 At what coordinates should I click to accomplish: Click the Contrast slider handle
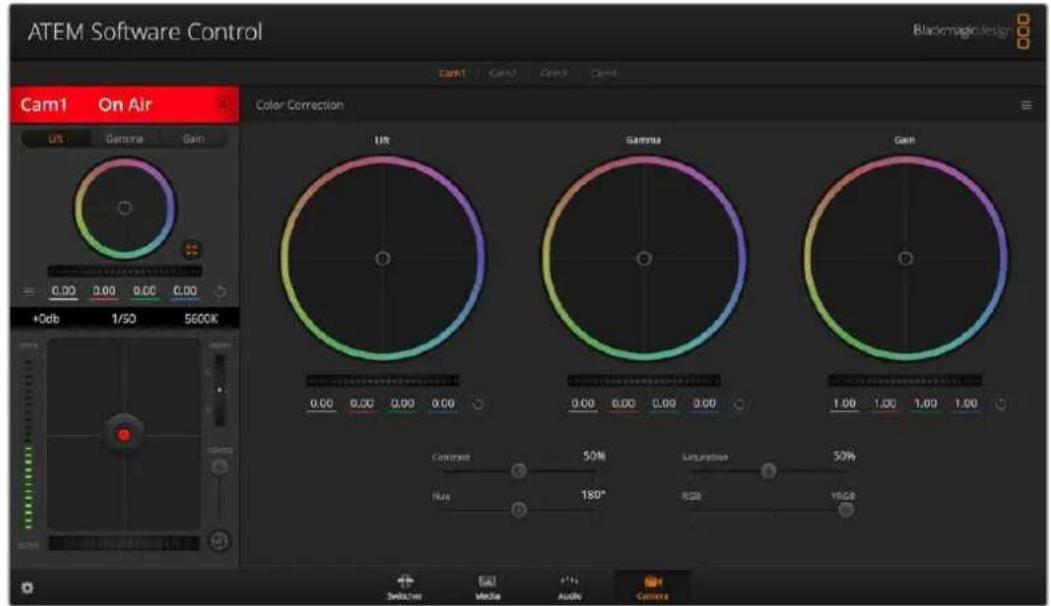(519, 471)
